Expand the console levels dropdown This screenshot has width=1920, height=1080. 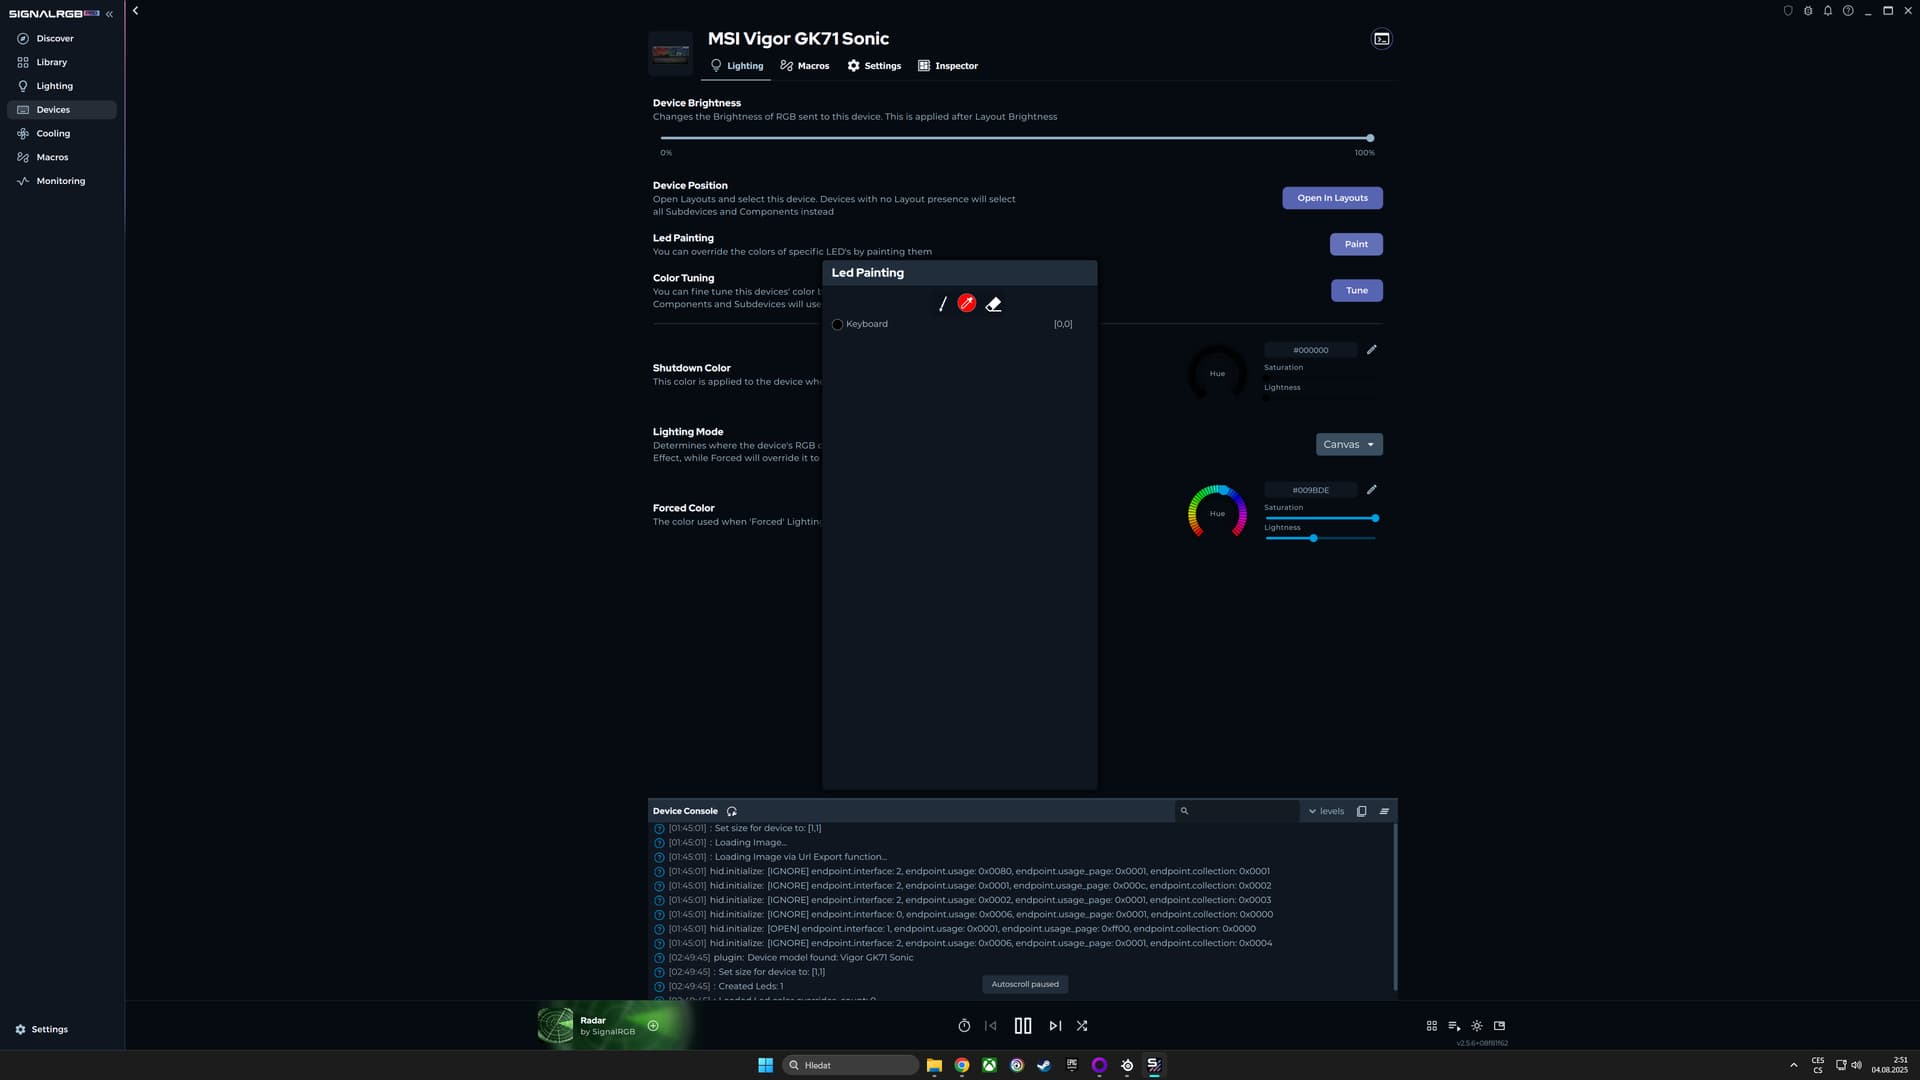tap(1326, 811)
